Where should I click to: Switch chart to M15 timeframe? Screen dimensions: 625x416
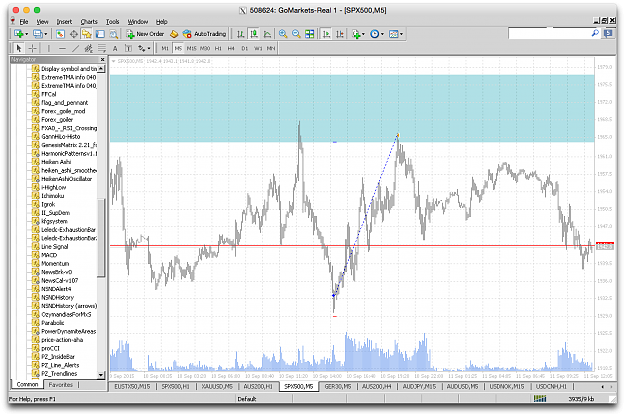tap(191, 48)
